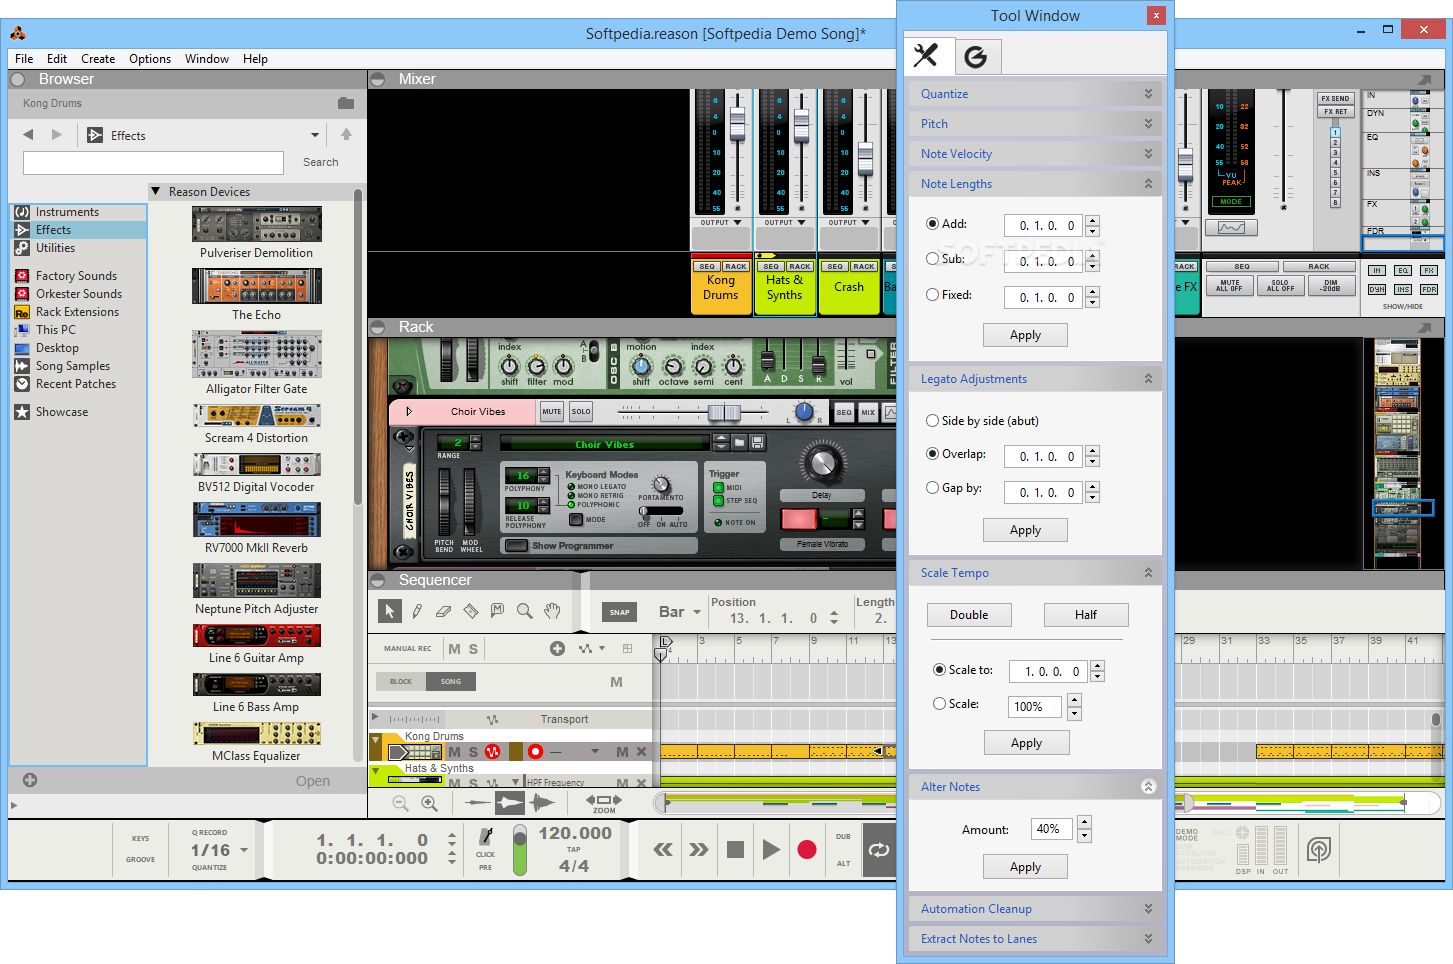Select the Overlap radio button

pos(932,454)
